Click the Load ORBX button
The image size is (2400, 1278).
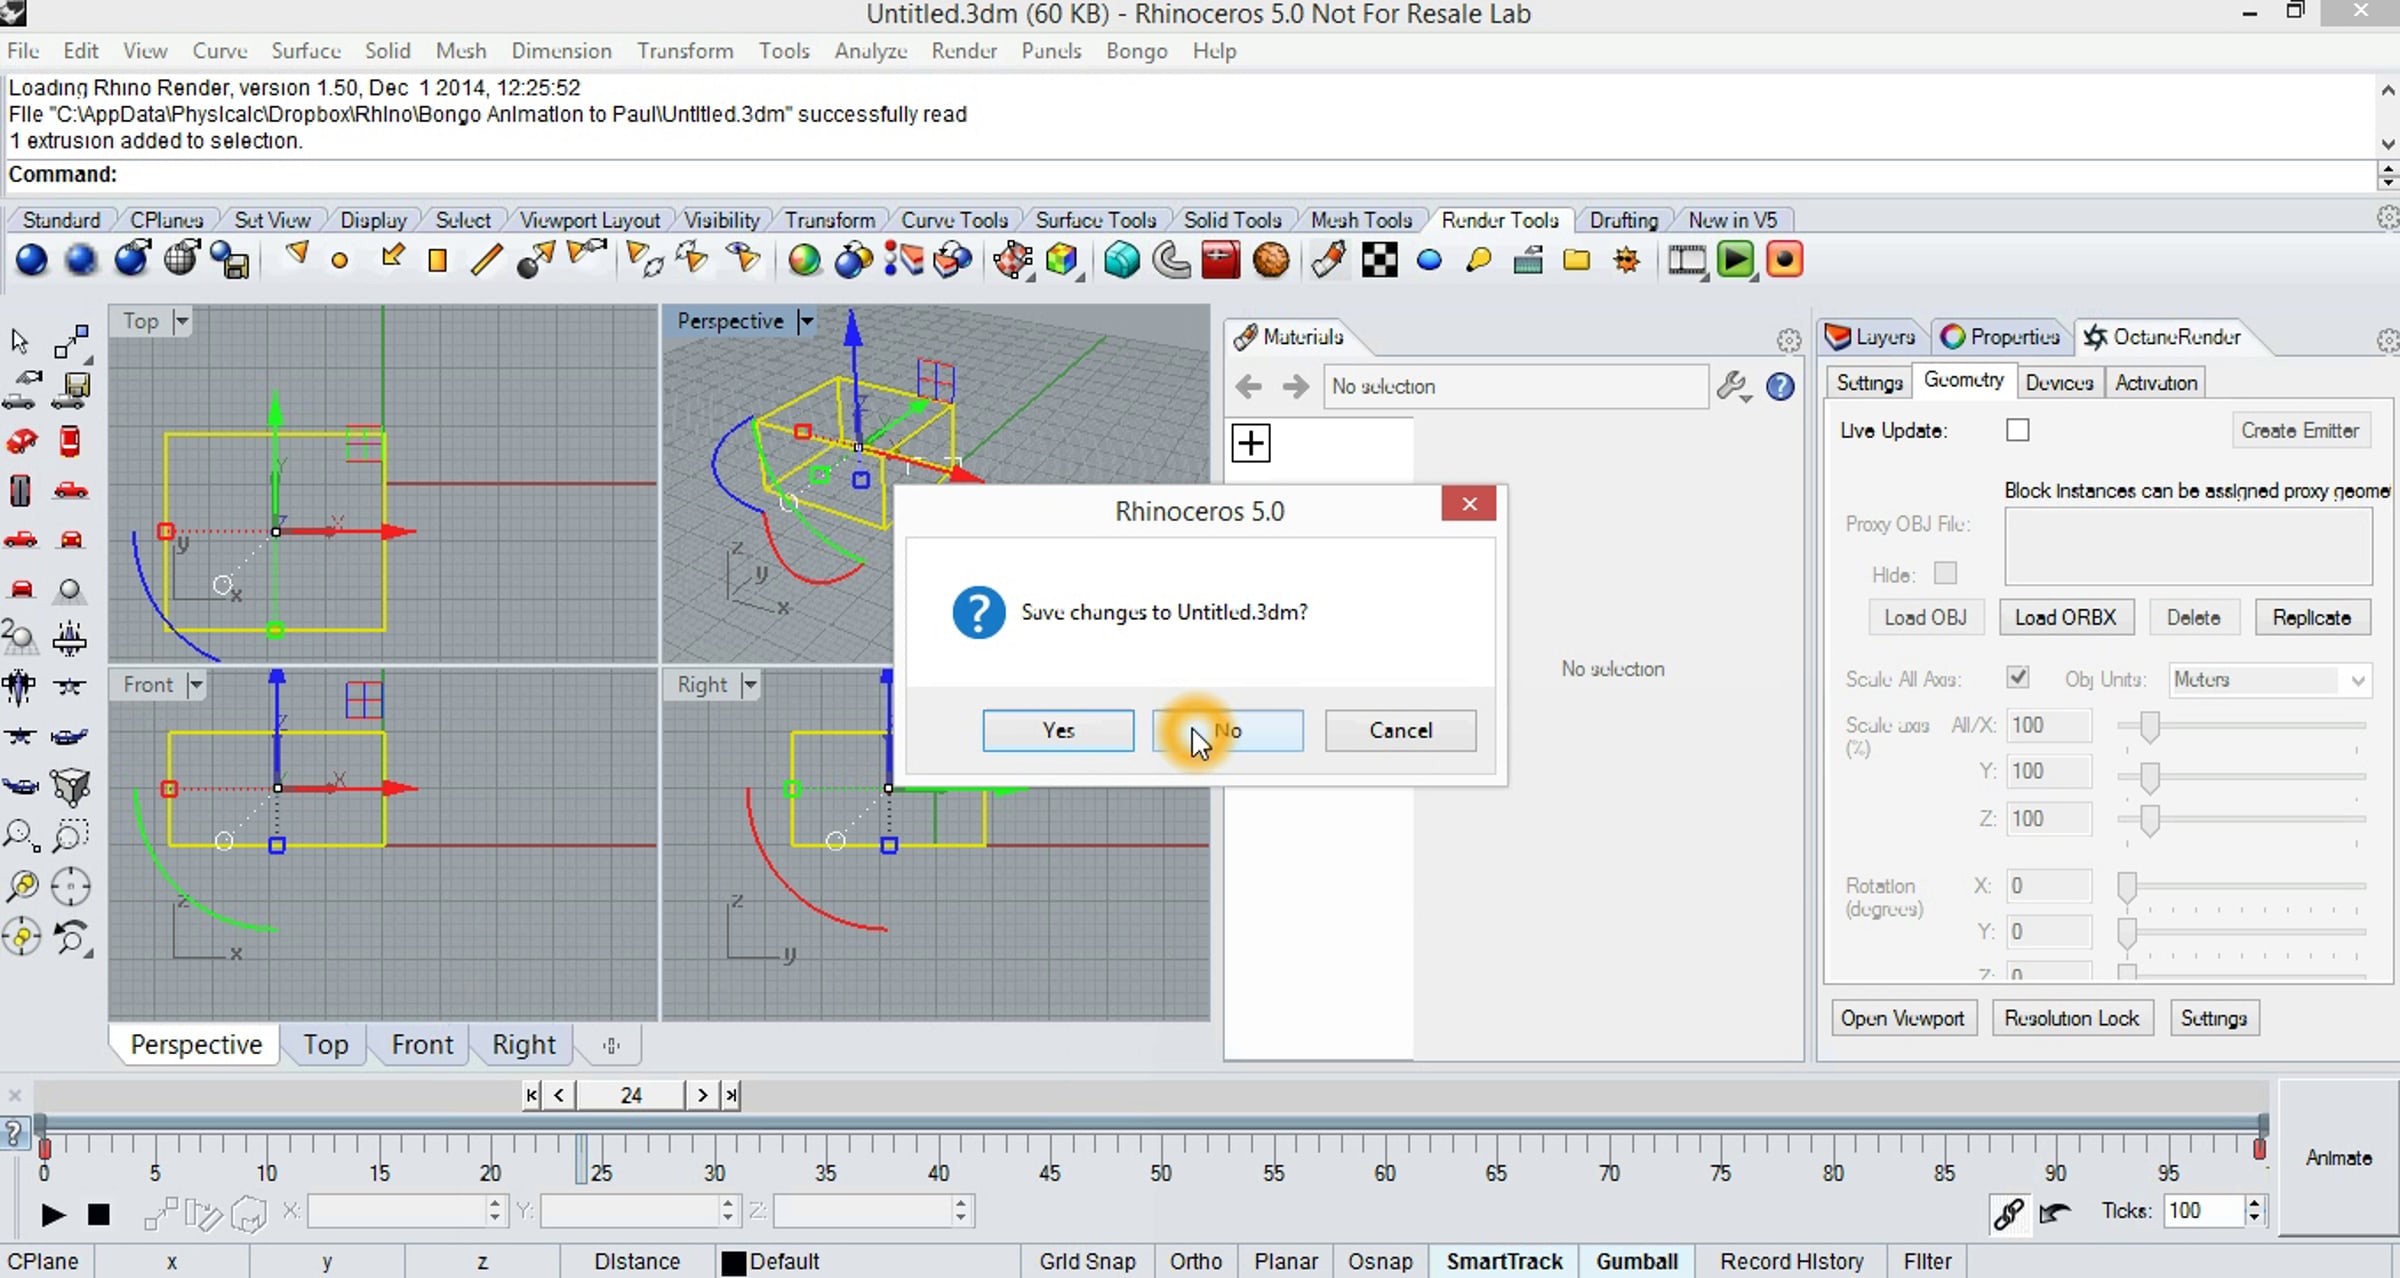[2066, 617]
